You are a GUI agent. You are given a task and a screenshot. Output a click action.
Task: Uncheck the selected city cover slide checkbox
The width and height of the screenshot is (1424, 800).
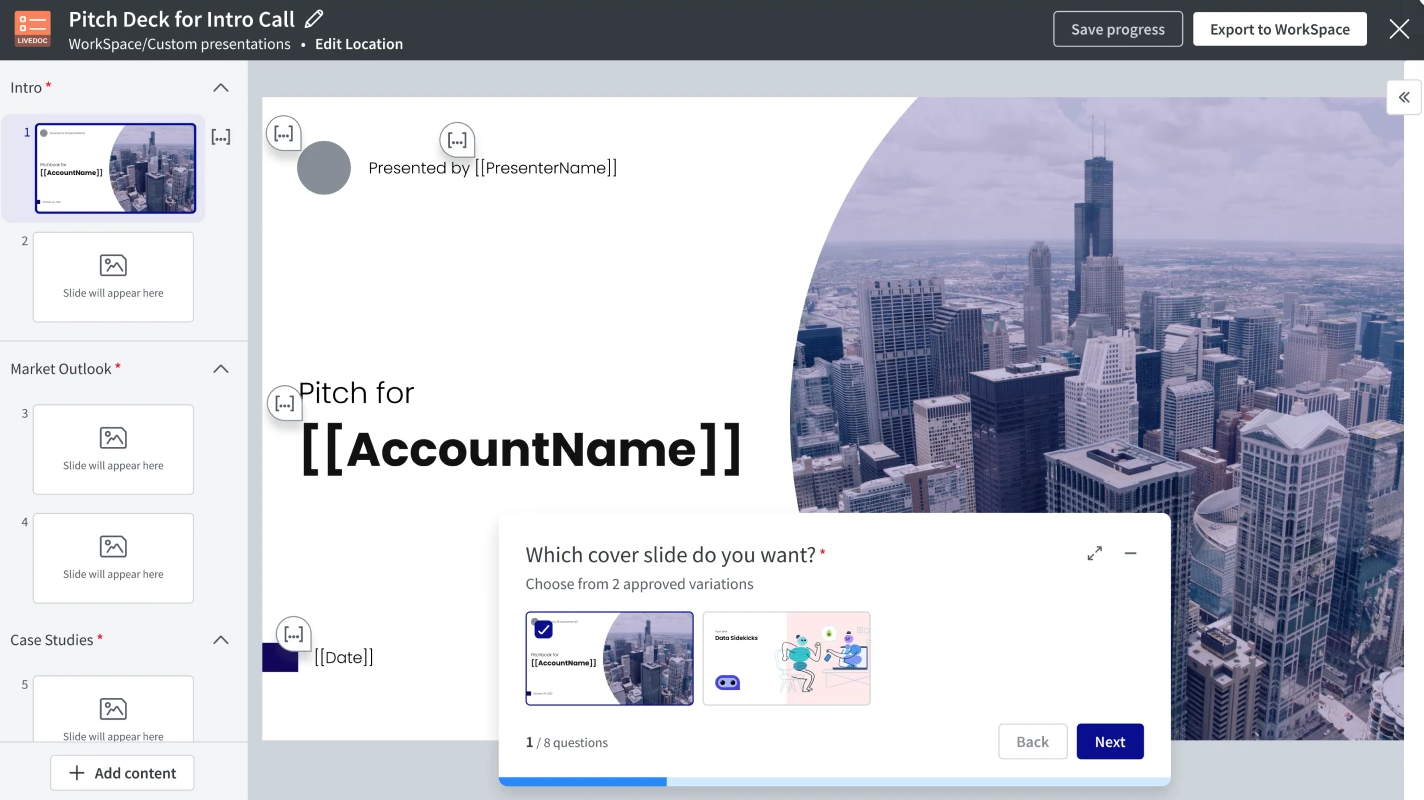click(x=543, y=629)
